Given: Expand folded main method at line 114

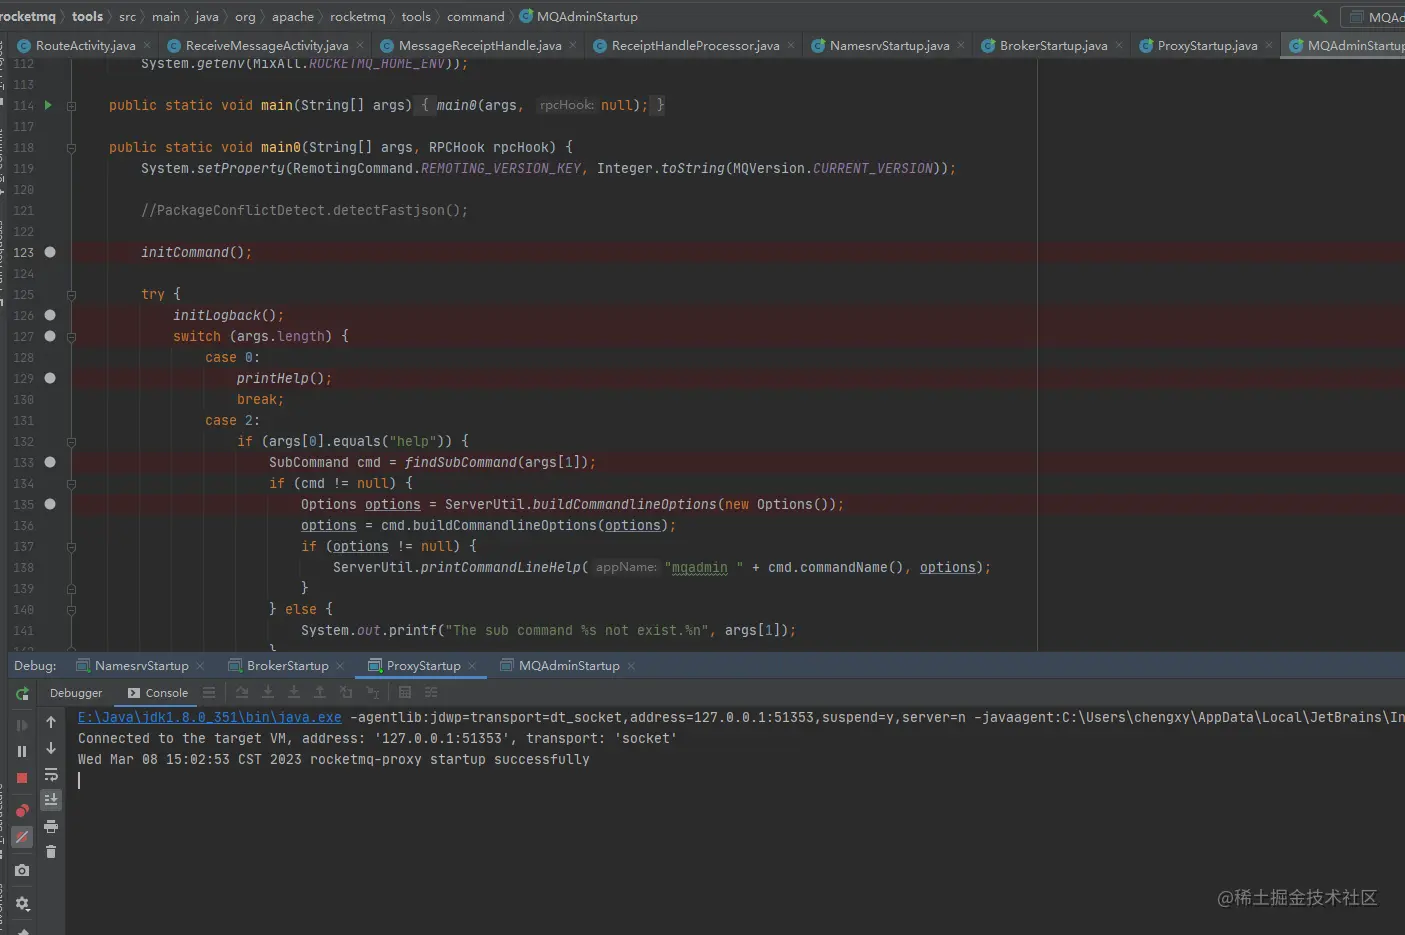Looking at the screenshot, I should (x=71, y=105).
